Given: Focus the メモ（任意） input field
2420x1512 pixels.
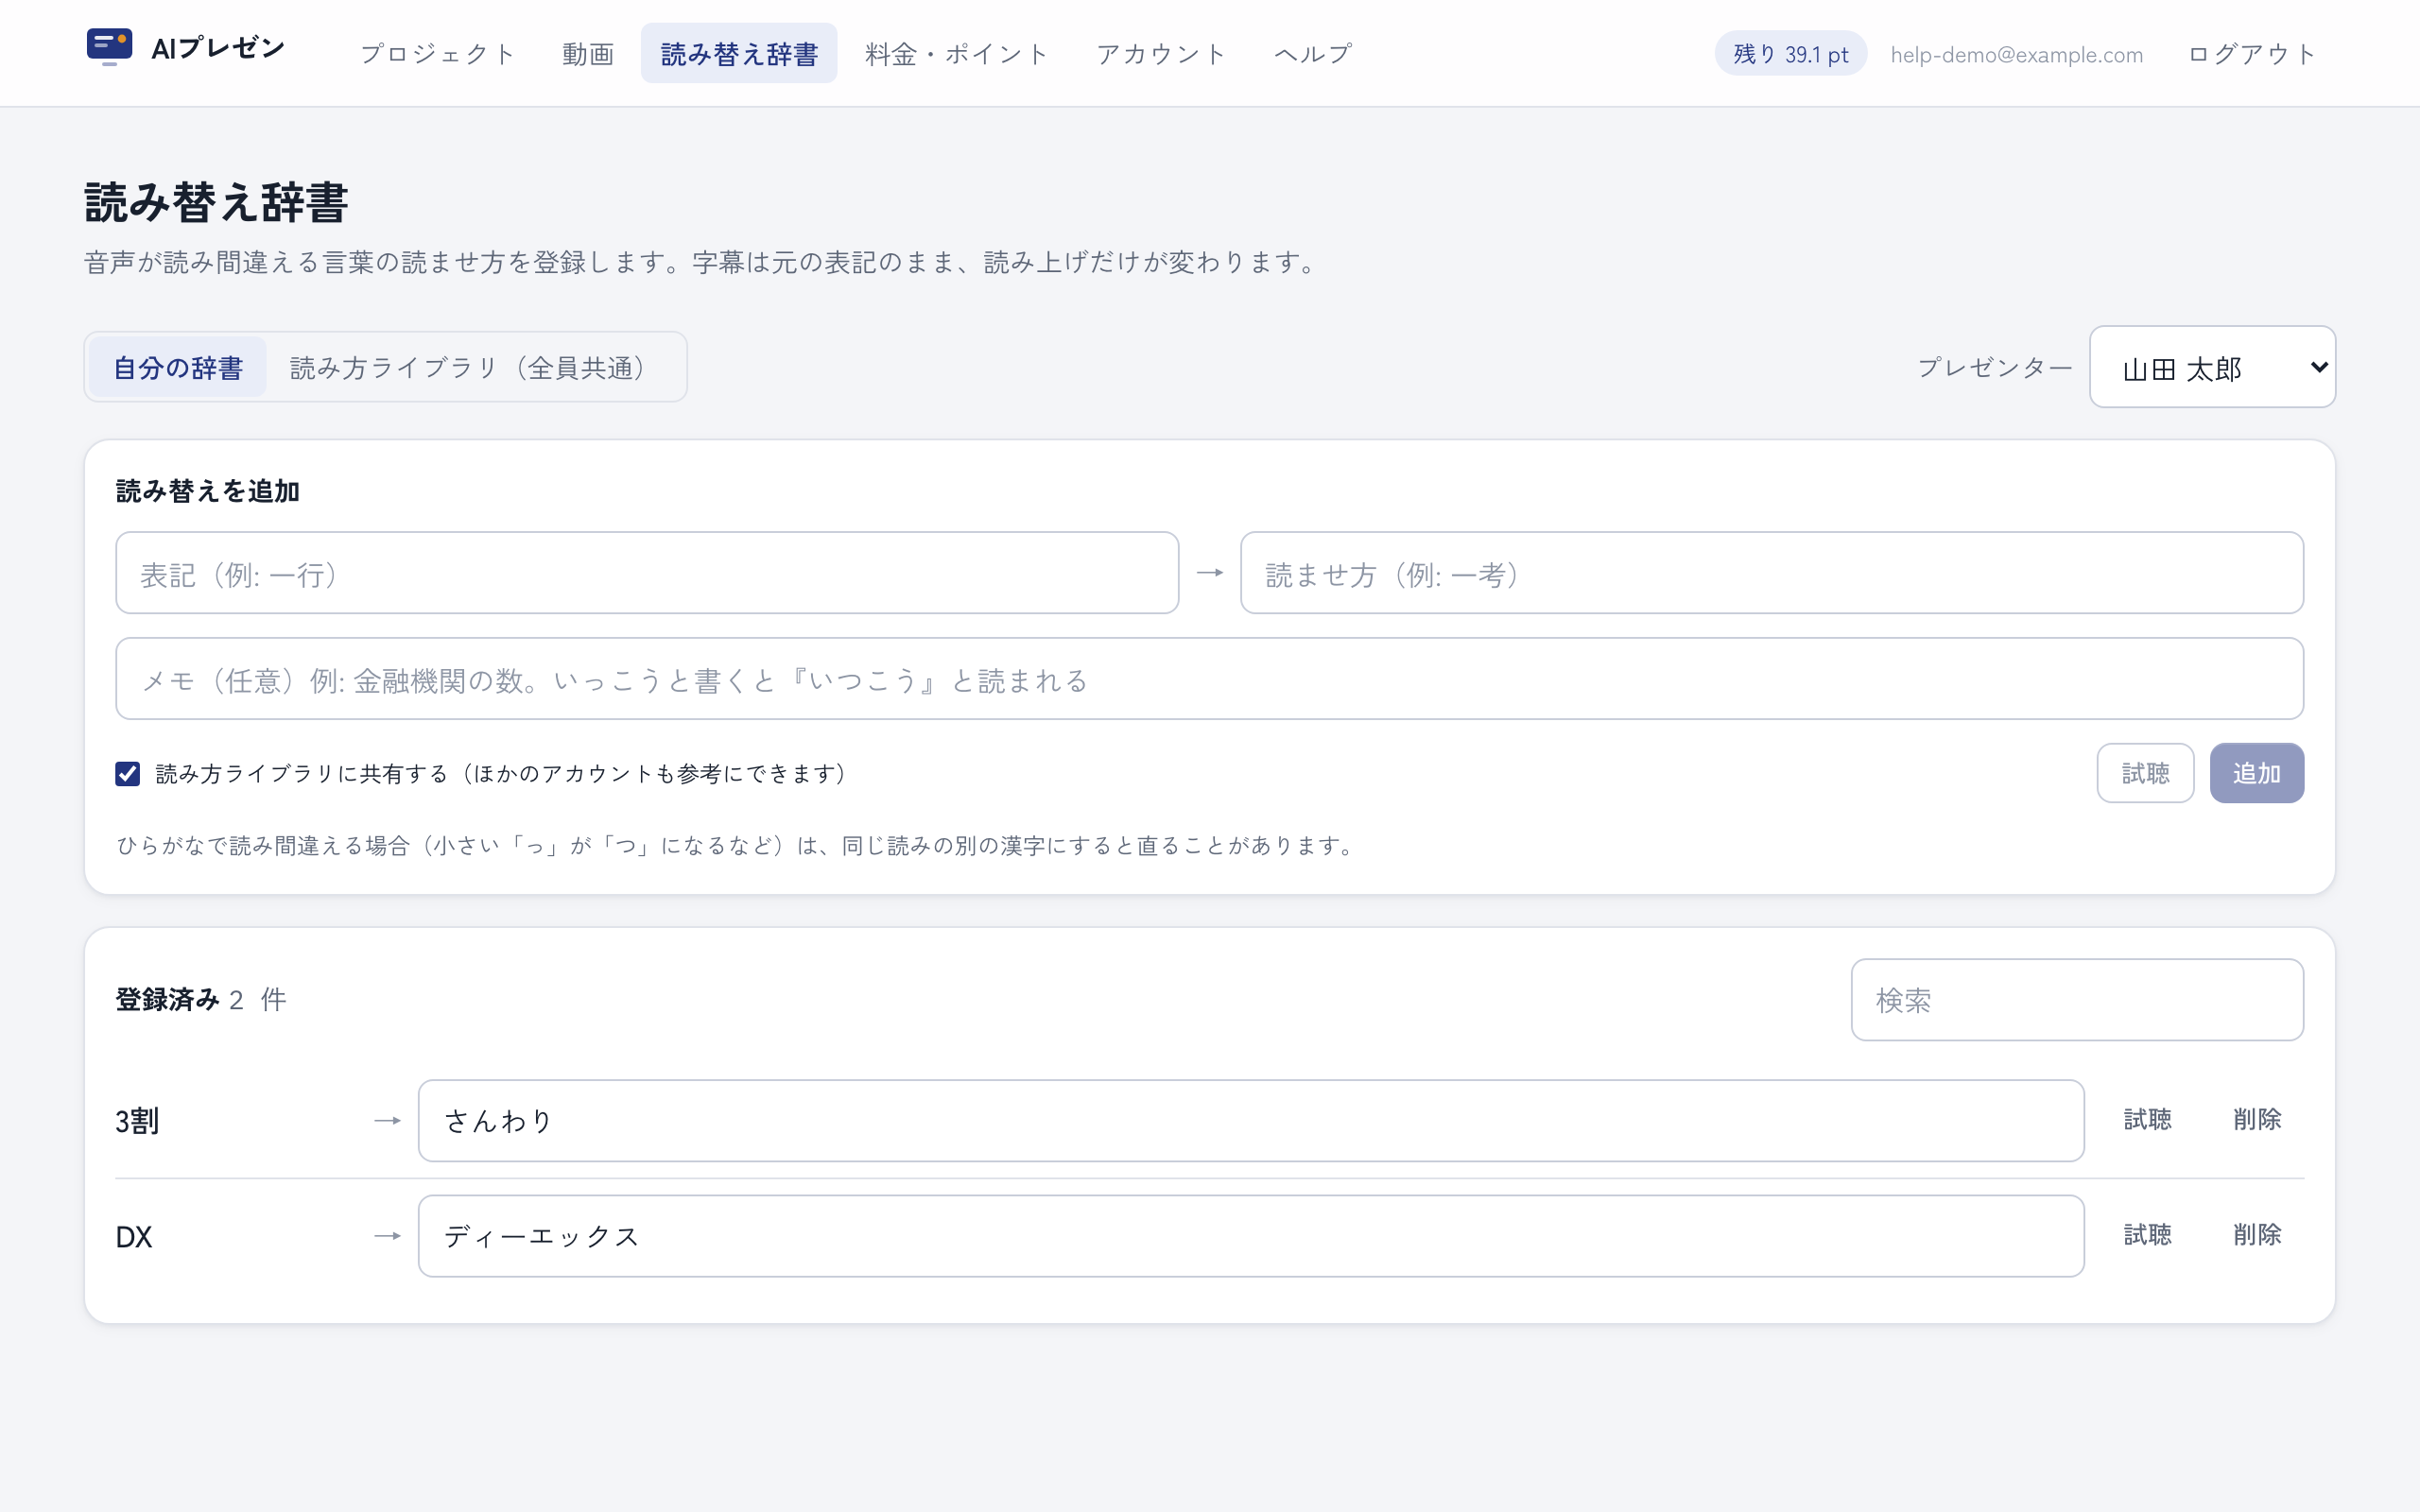Looking at the screenshot, I should point(1210,679).
